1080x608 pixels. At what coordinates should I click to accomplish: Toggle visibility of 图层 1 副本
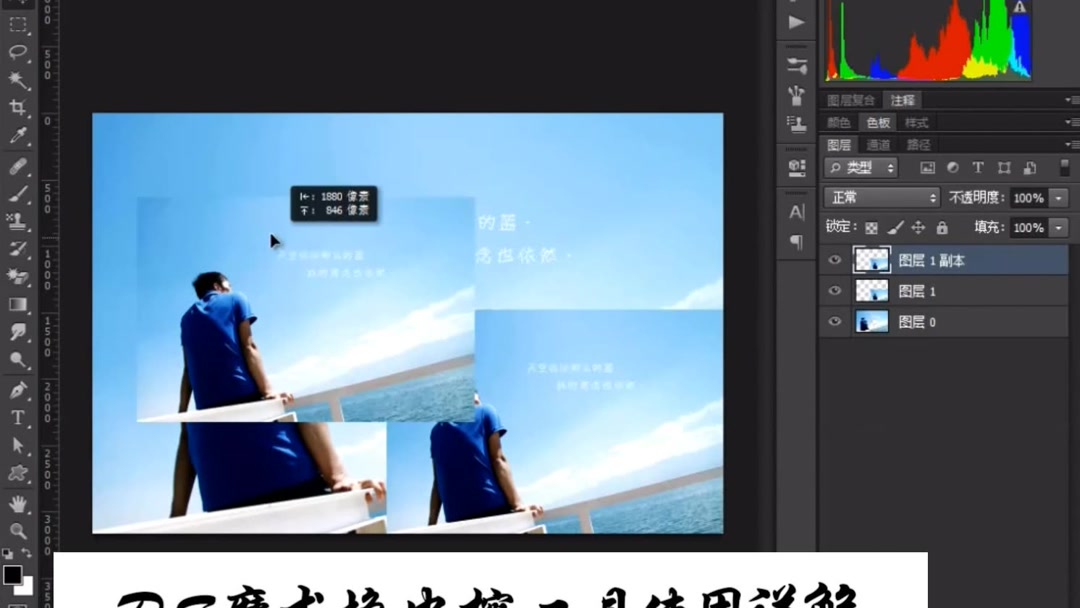(835, 259)
